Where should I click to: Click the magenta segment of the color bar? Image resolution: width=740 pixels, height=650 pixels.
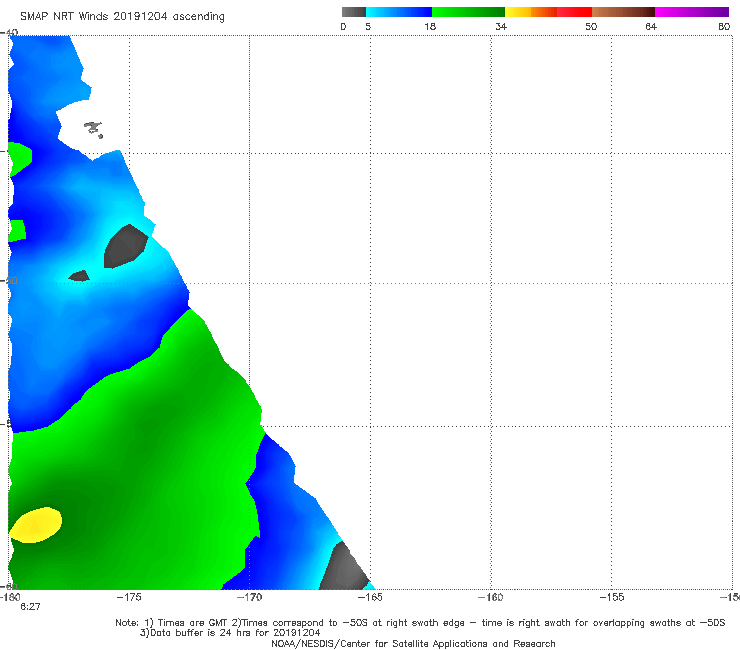click(692, 12)
